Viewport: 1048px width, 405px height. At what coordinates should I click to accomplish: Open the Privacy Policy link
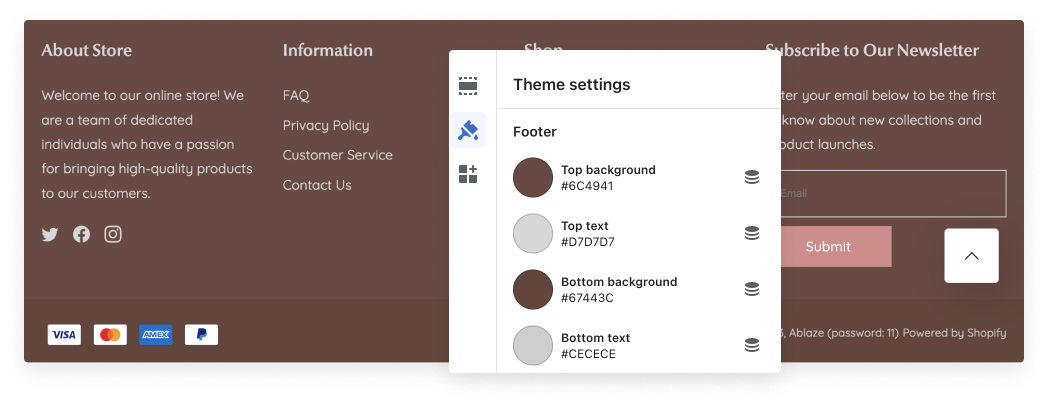point(325,126)
